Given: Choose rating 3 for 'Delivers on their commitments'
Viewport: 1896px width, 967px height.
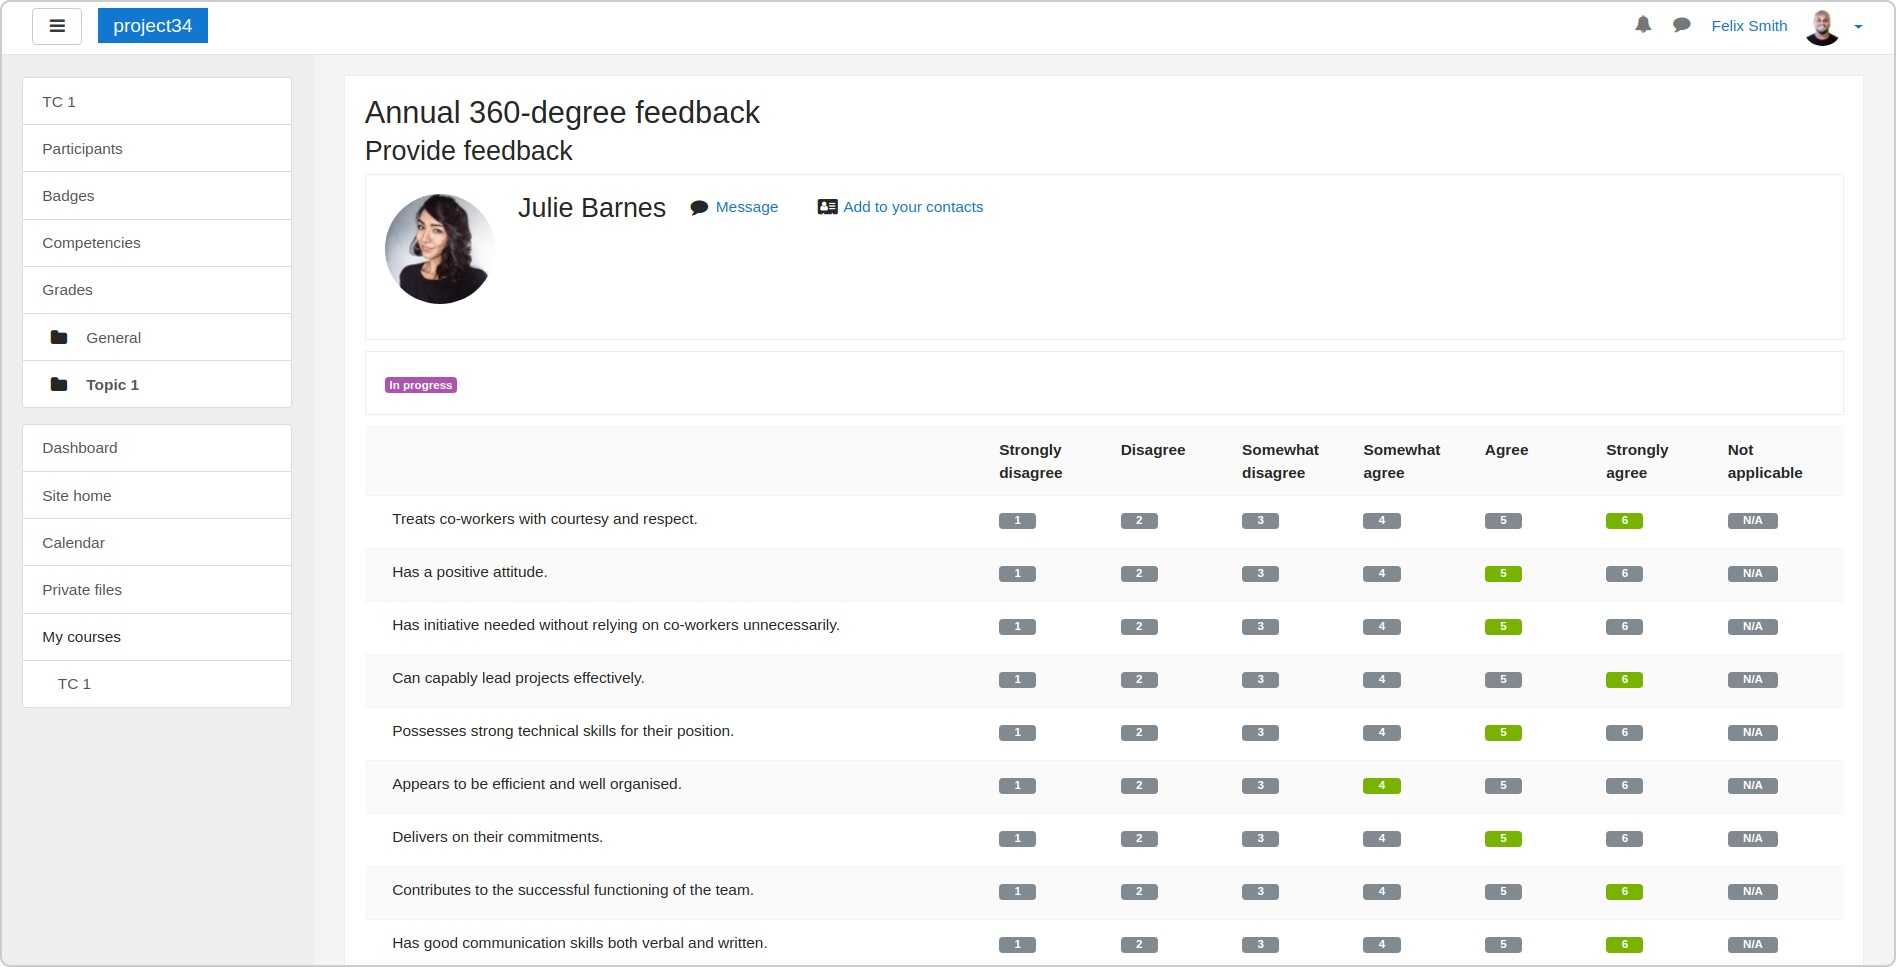Looking at the screenshot, I should 1260,839.
